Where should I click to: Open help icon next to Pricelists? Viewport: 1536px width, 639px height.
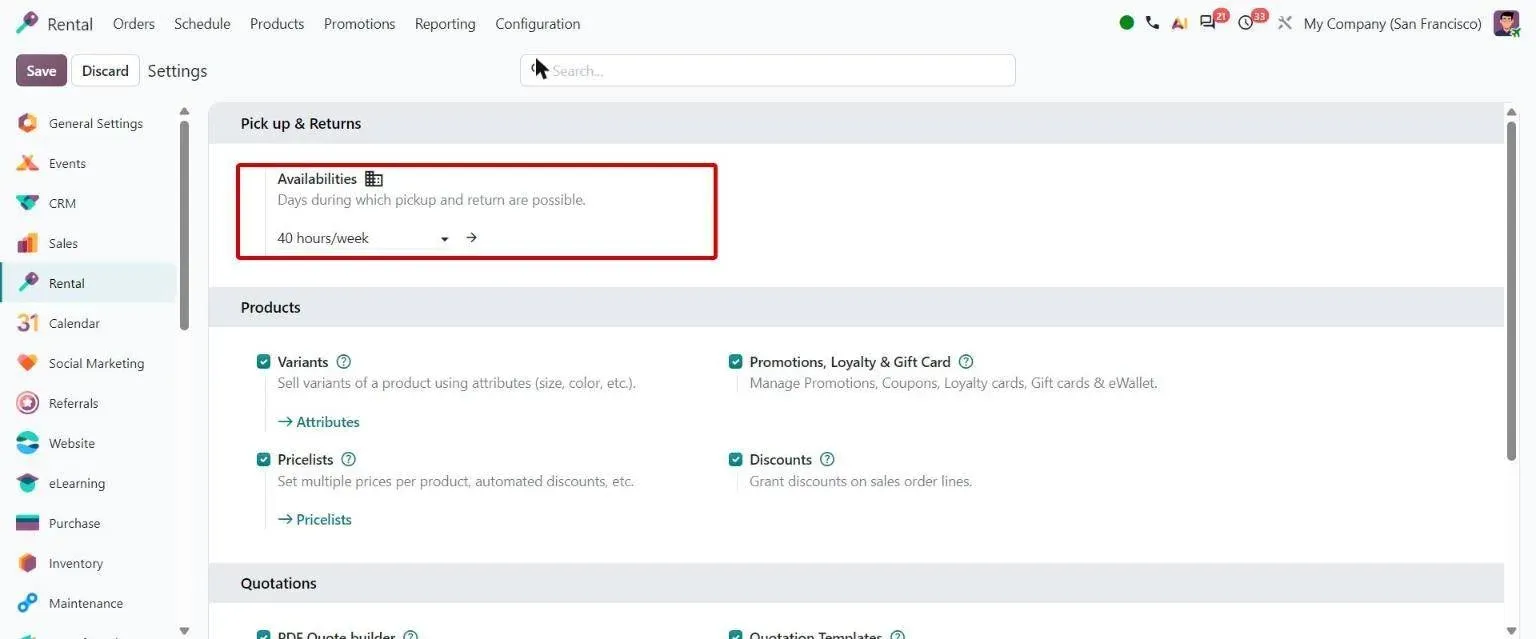coord(348,460)
